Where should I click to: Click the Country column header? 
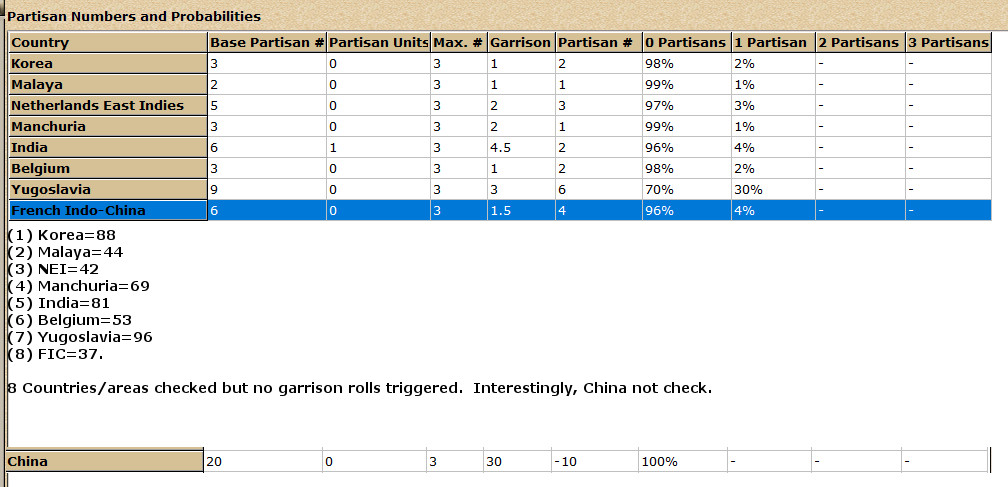108,43
